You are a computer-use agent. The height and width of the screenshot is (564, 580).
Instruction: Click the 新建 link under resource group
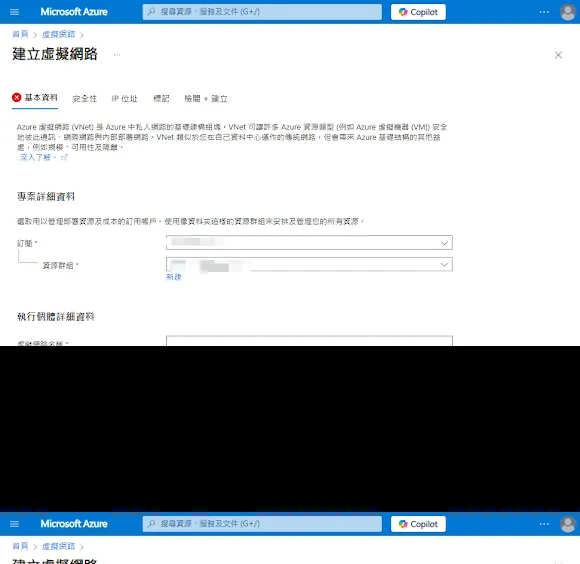point(173,277)
